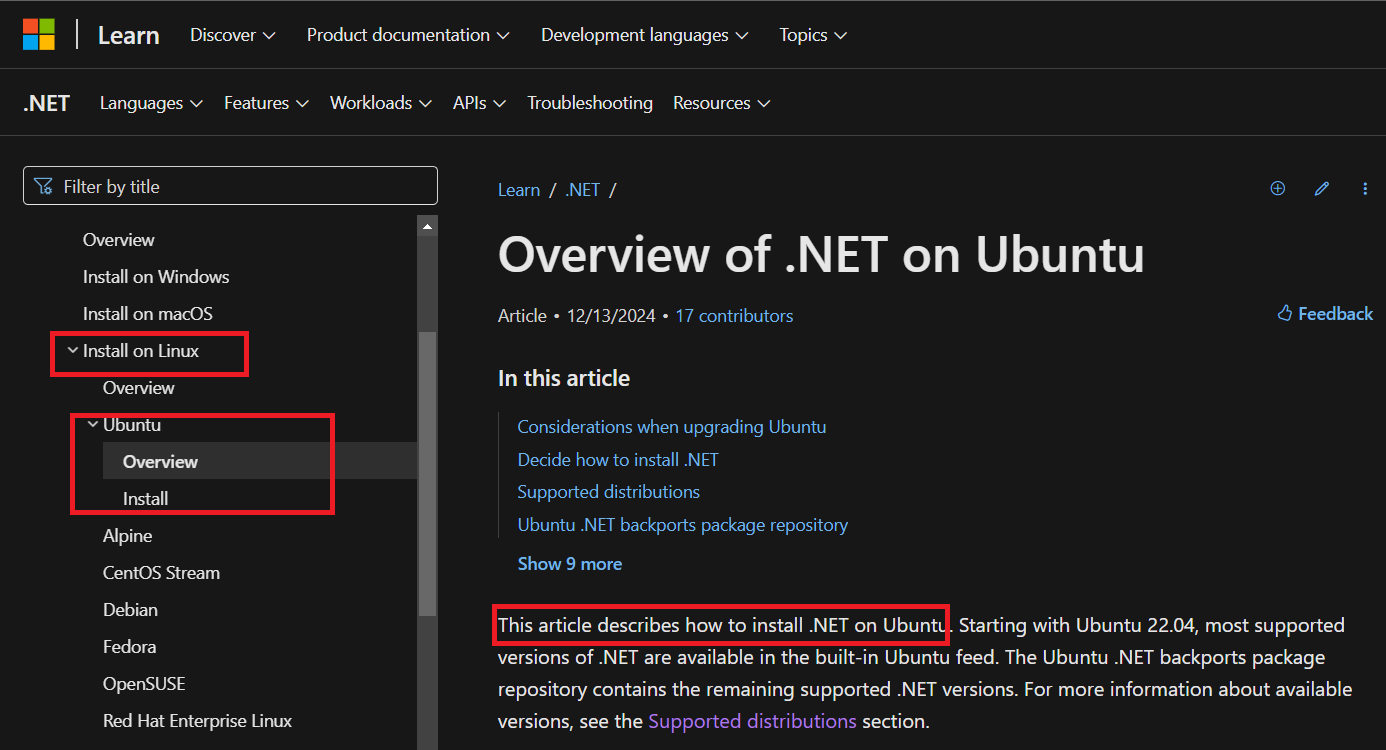The height and width of the screenshot is (750, 1386).
Task: Open the Alpine tree item
Action: point(128,536)
